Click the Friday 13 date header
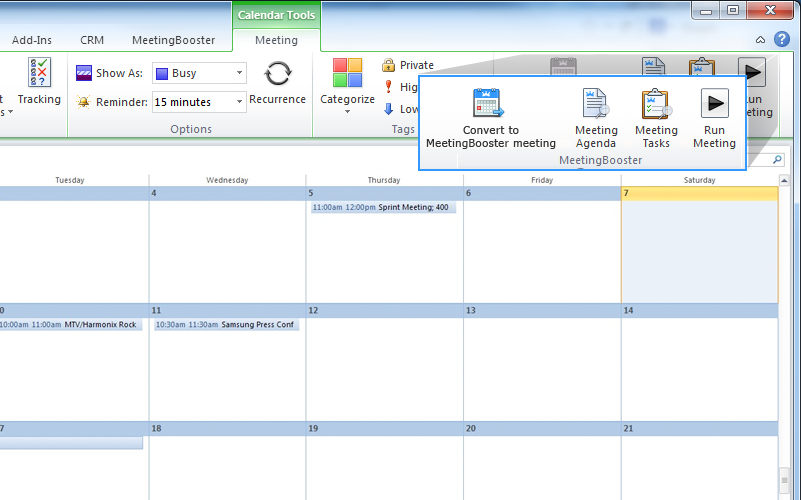 (542, 311)
